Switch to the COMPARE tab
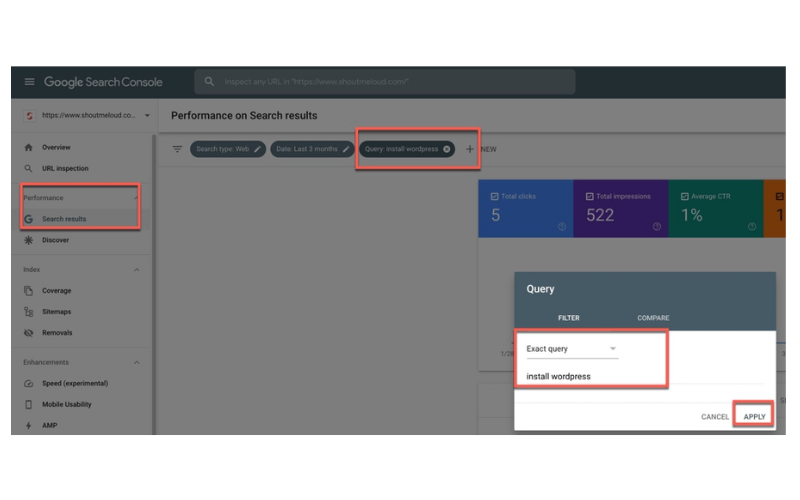 653,318
